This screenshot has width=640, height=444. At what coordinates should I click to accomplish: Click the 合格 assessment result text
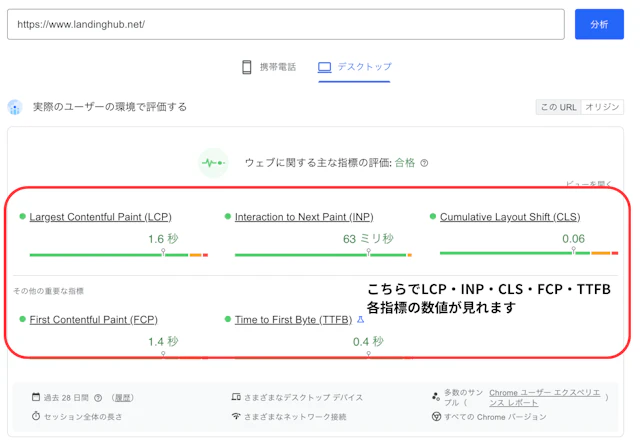pos(404,163)
